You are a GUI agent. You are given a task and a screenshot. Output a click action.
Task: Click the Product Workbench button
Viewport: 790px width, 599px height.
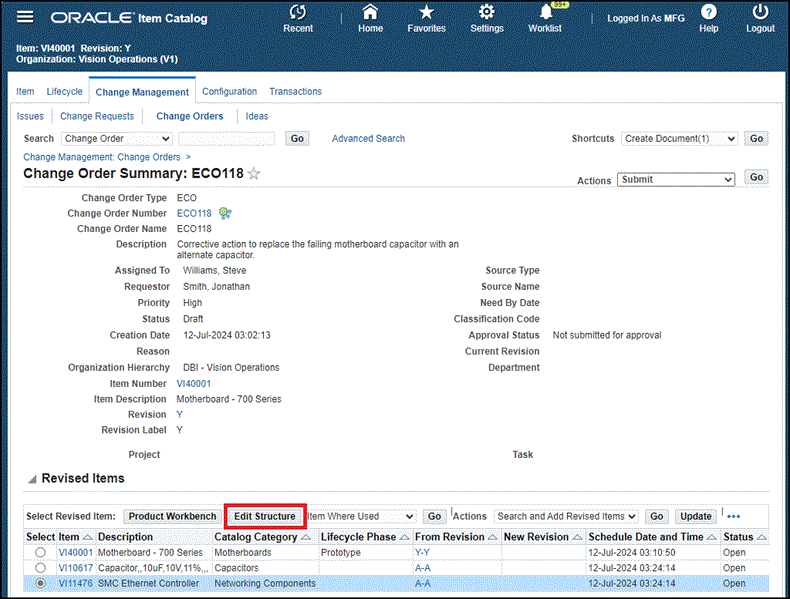(172, 516)
